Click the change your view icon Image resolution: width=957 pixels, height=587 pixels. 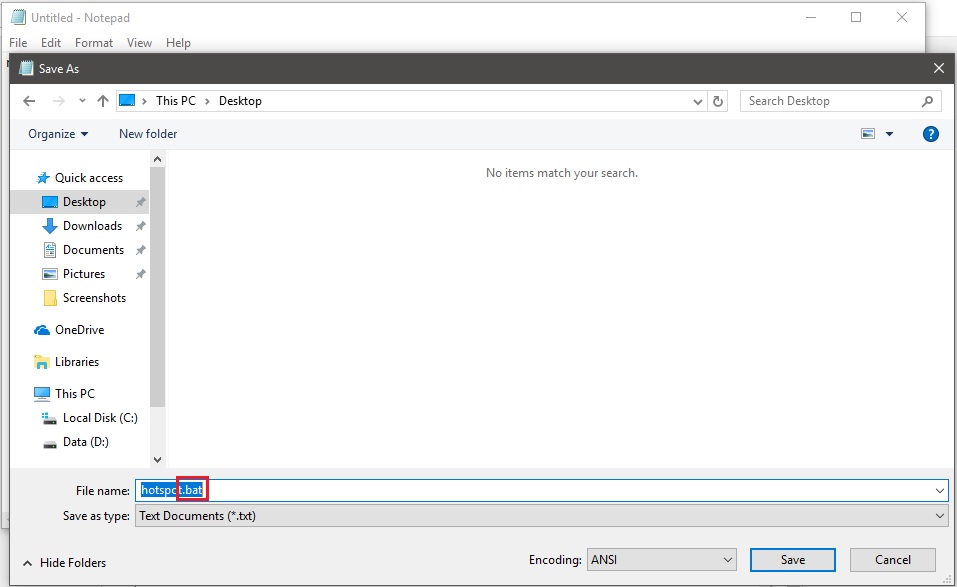point(866,133)
